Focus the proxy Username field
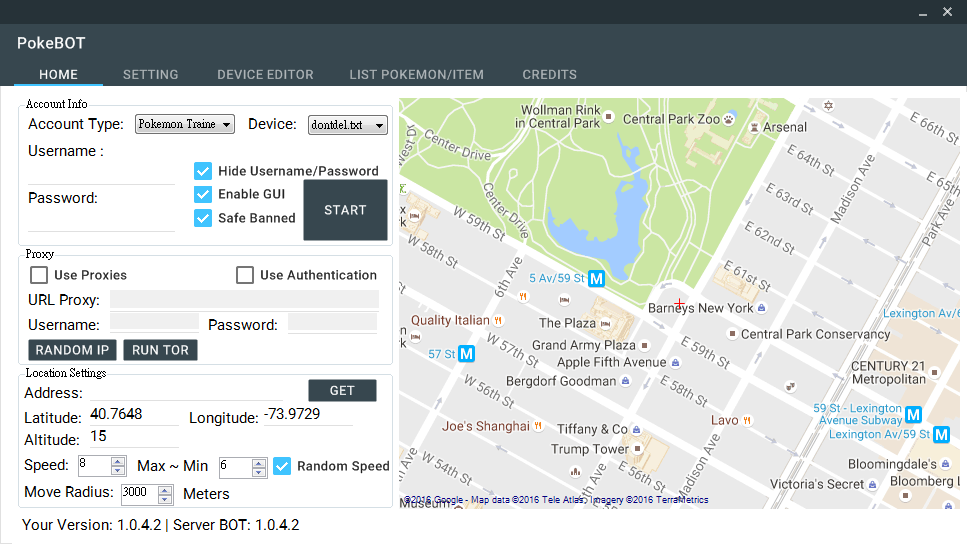This screenshot has height=544, width=967. 154,323
